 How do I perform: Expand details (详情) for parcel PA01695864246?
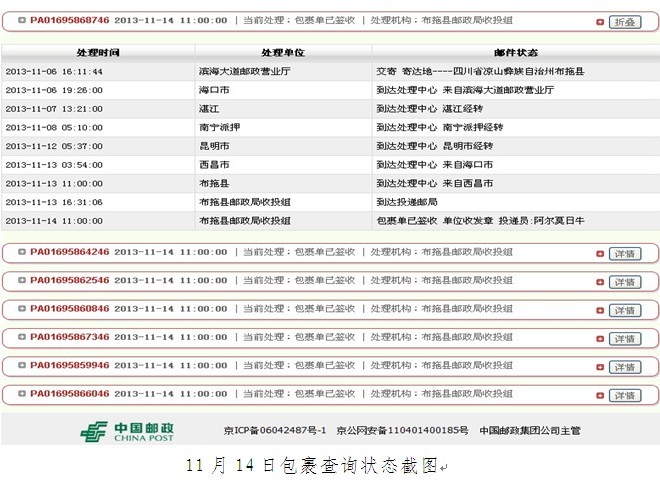pos(624,254)
